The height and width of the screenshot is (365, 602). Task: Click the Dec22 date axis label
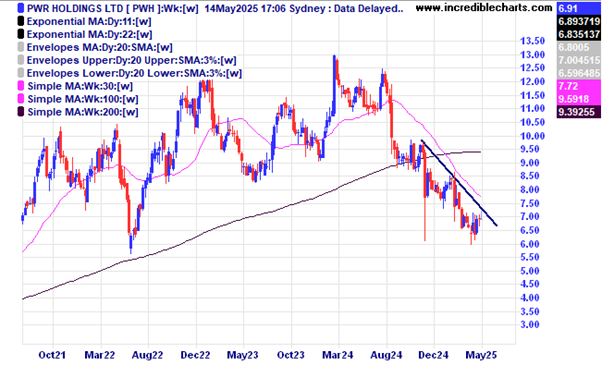point(195,355)
